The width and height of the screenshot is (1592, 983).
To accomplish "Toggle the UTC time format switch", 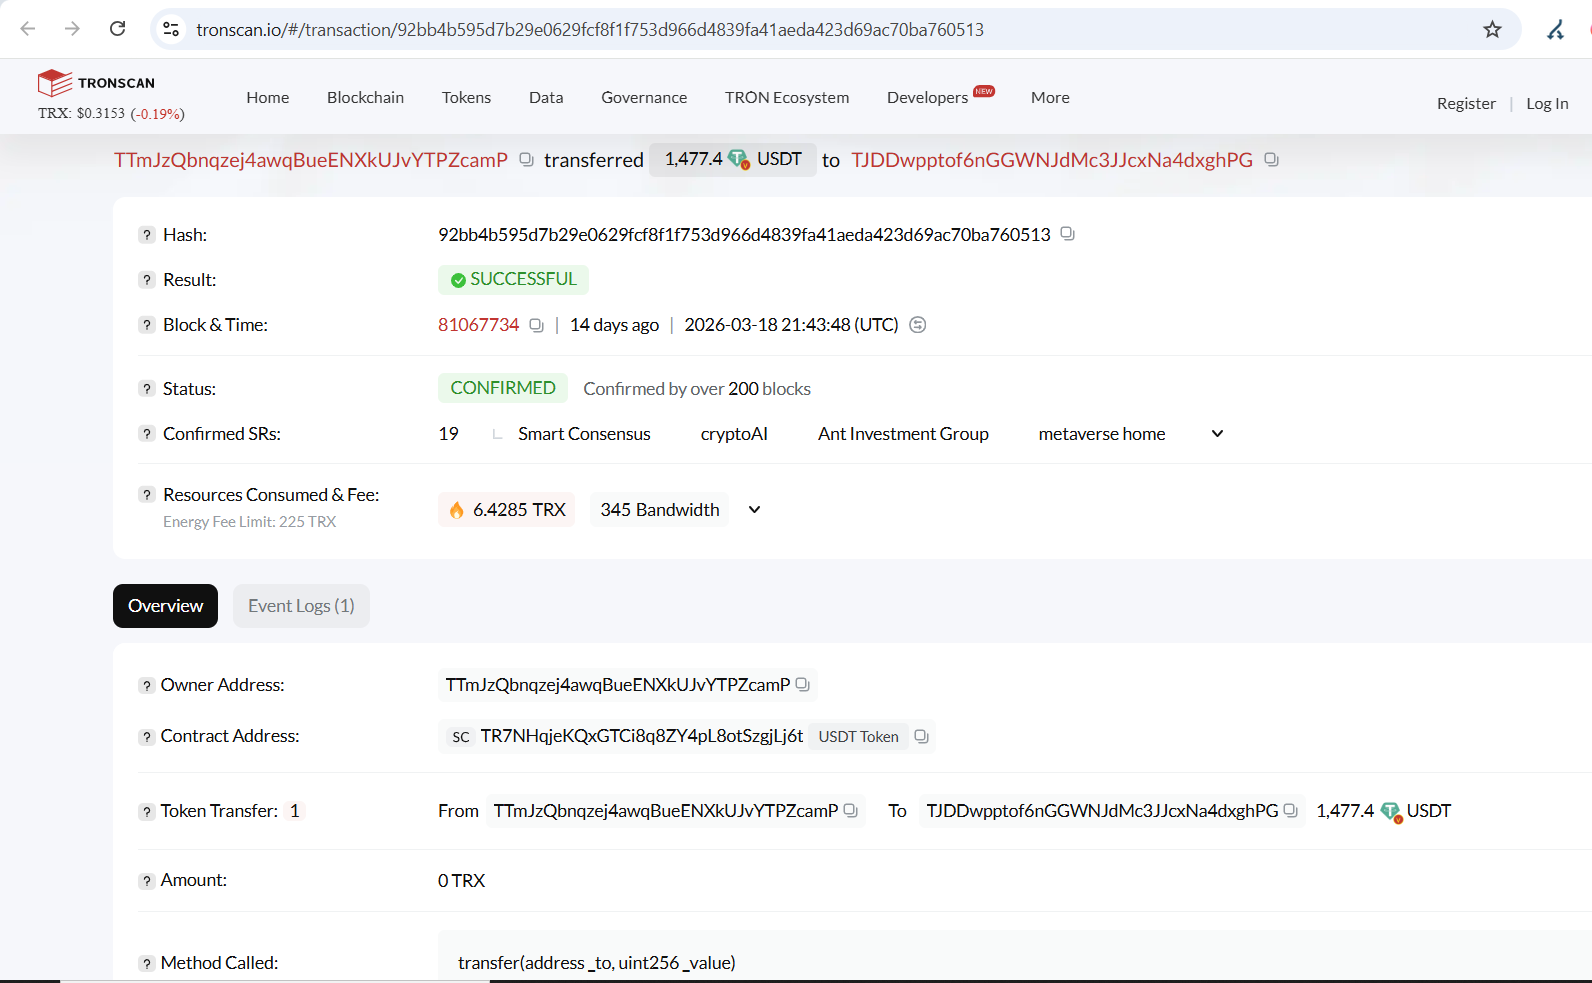I will 917,325.
